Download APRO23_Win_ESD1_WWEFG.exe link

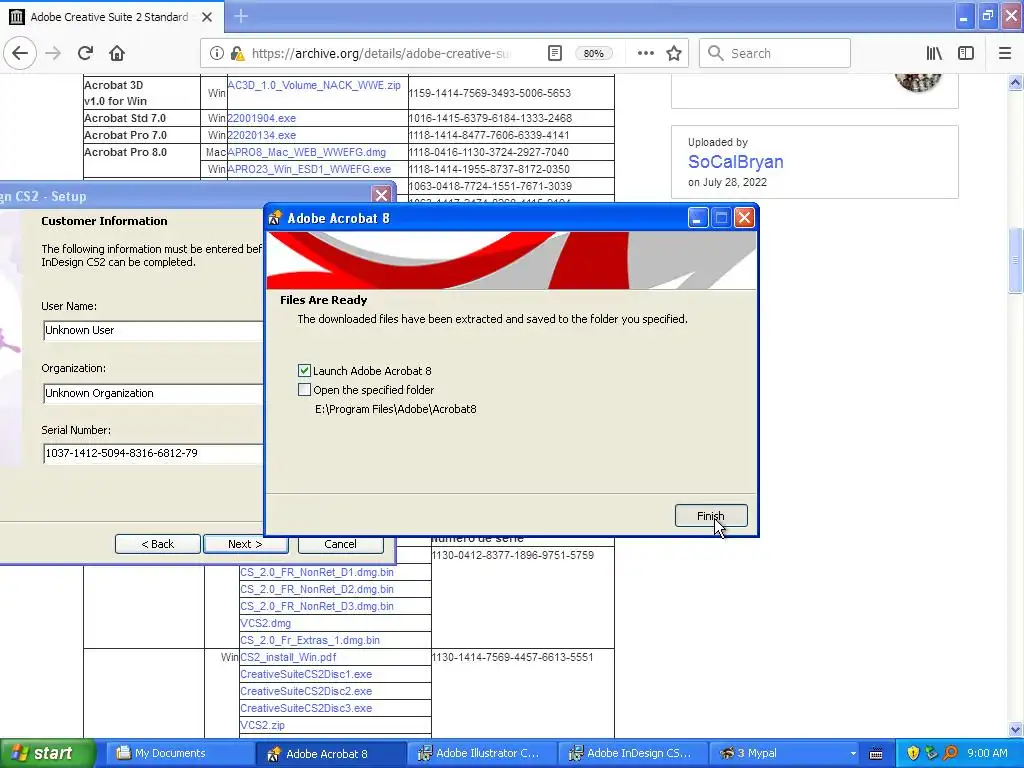[x=310, y=169]
